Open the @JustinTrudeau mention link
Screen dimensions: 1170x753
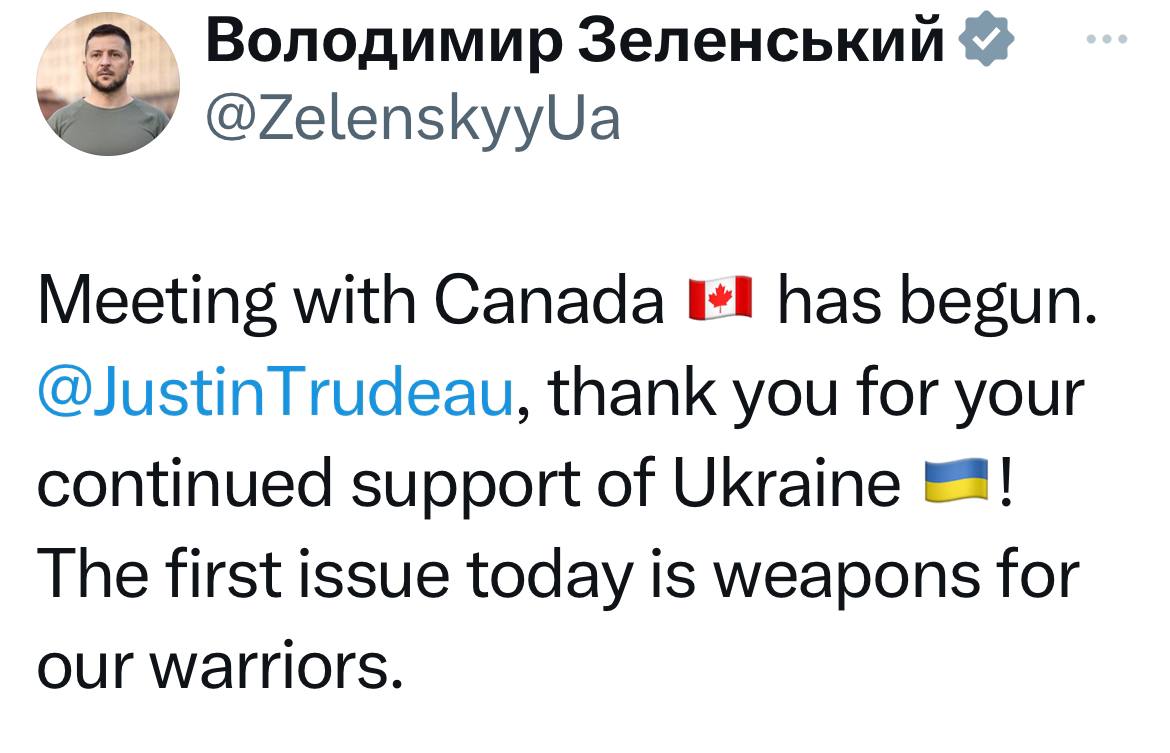277,391
